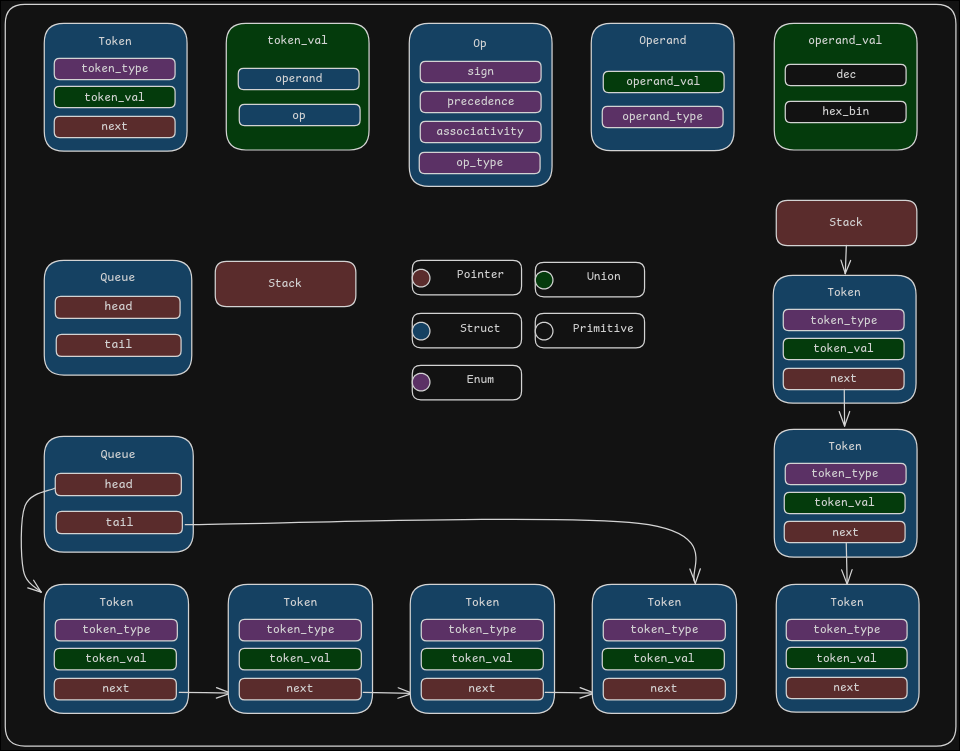The height and width of the screenshot is (751, 960).
Task: Click the Struct legend circle
Action: (422, 330)
